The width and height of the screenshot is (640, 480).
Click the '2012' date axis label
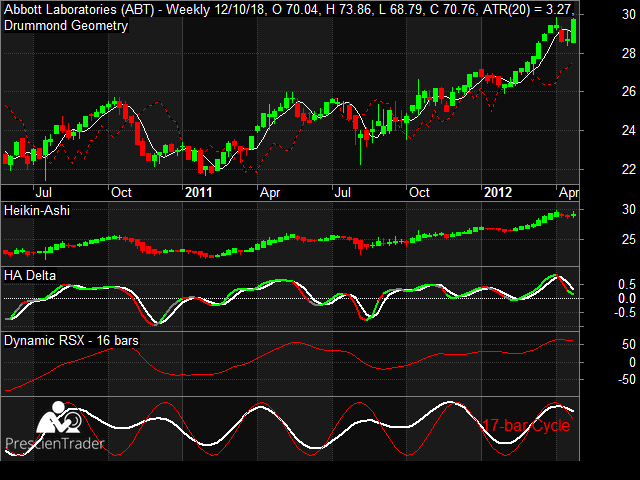click(x=498, y=192)
